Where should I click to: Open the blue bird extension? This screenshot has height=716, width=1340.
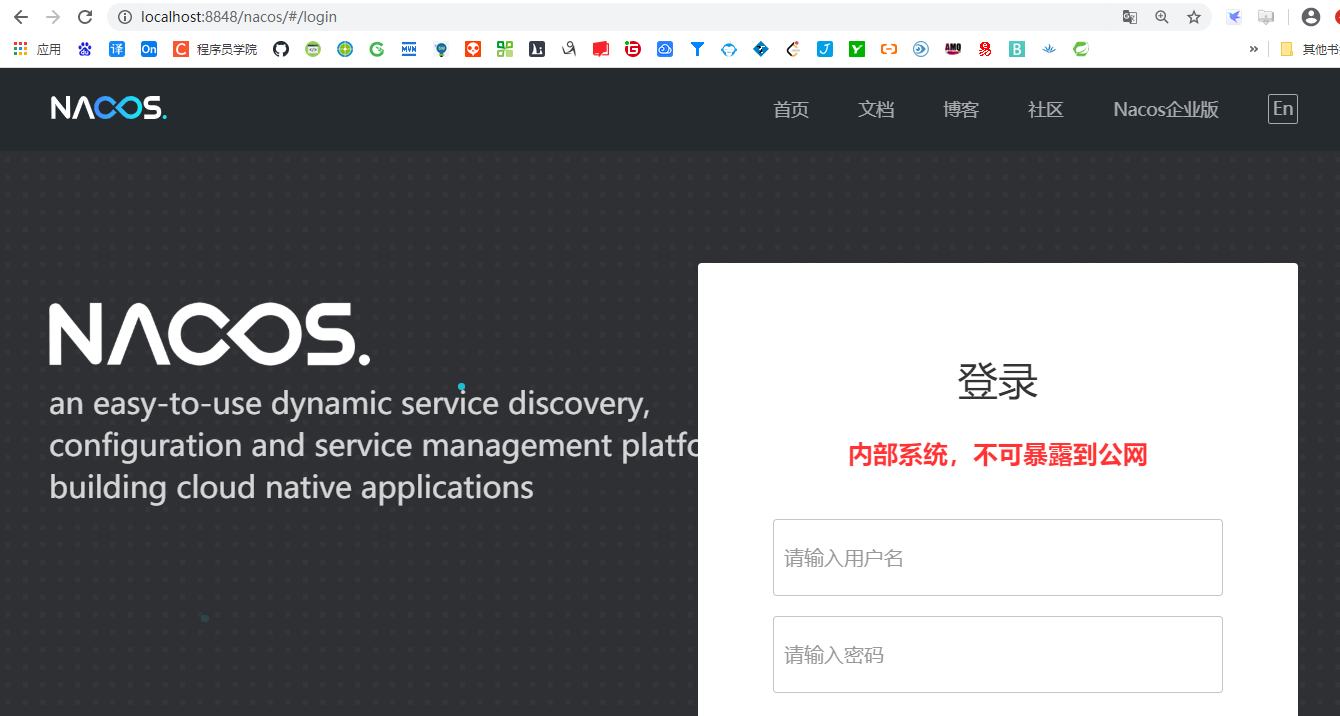[x=1235, y=17]
